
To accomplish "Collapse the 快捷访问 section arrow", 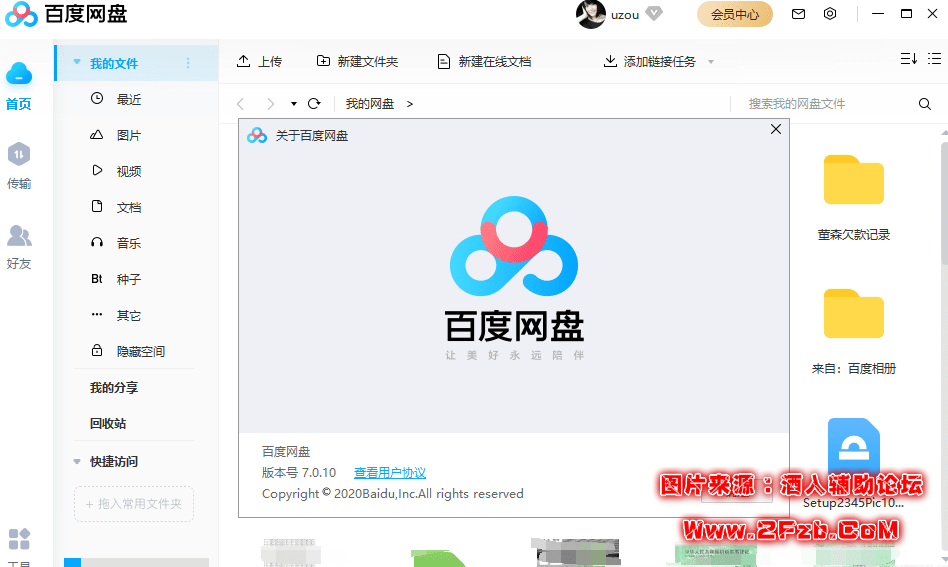I will (x=77, y=462).
